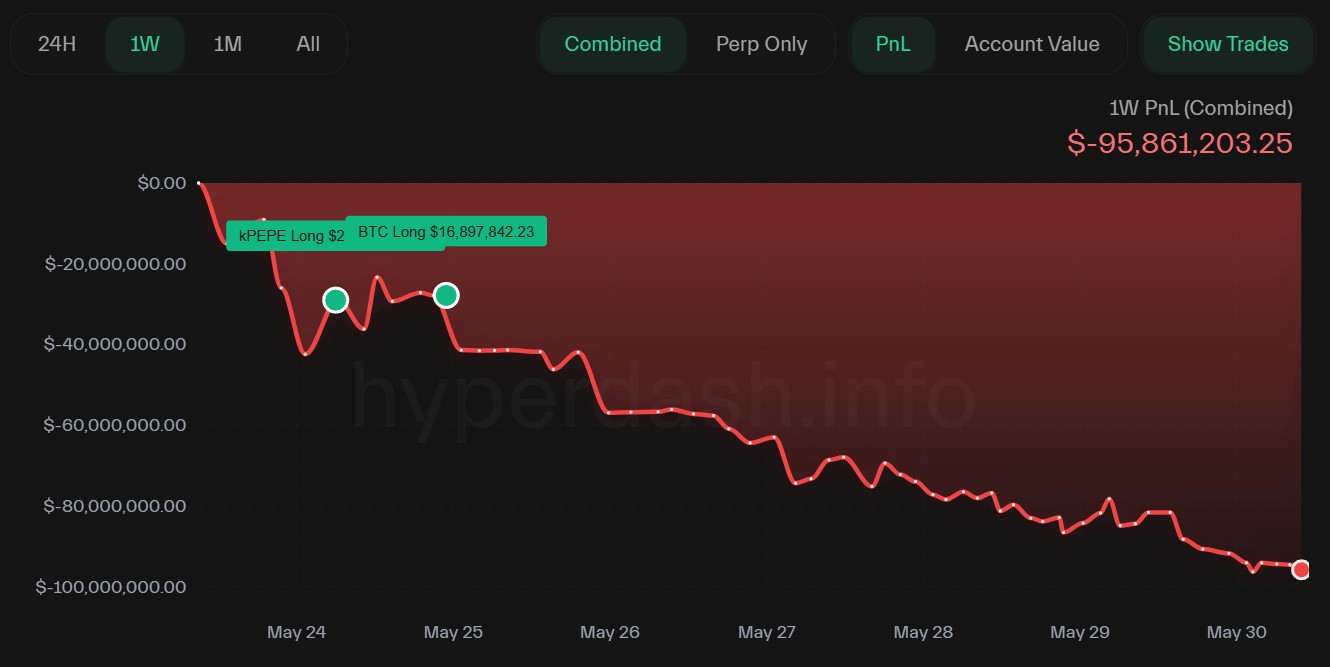Switch chart to Account Value
This screenshot has width=1330, height=667.
click(1031, 44)
